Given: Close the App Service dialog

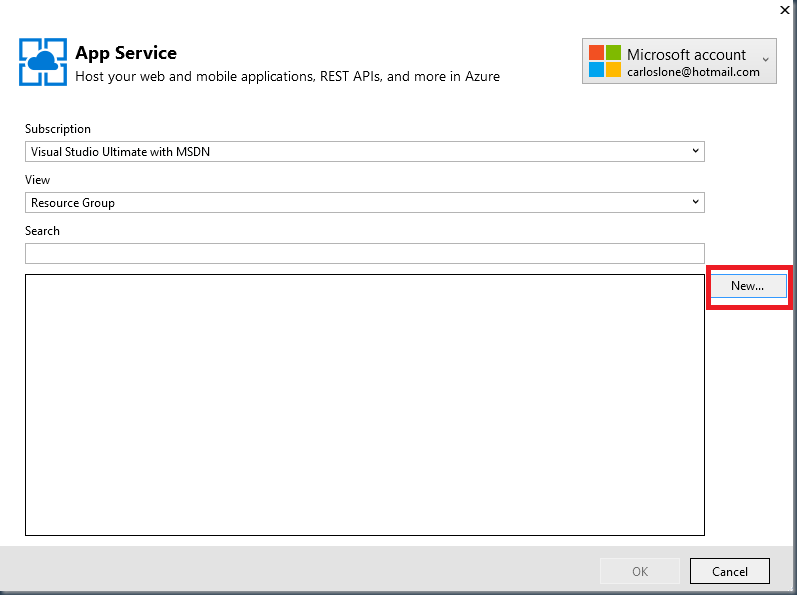Looking at the screenshot, I should [x=785, y=10].
